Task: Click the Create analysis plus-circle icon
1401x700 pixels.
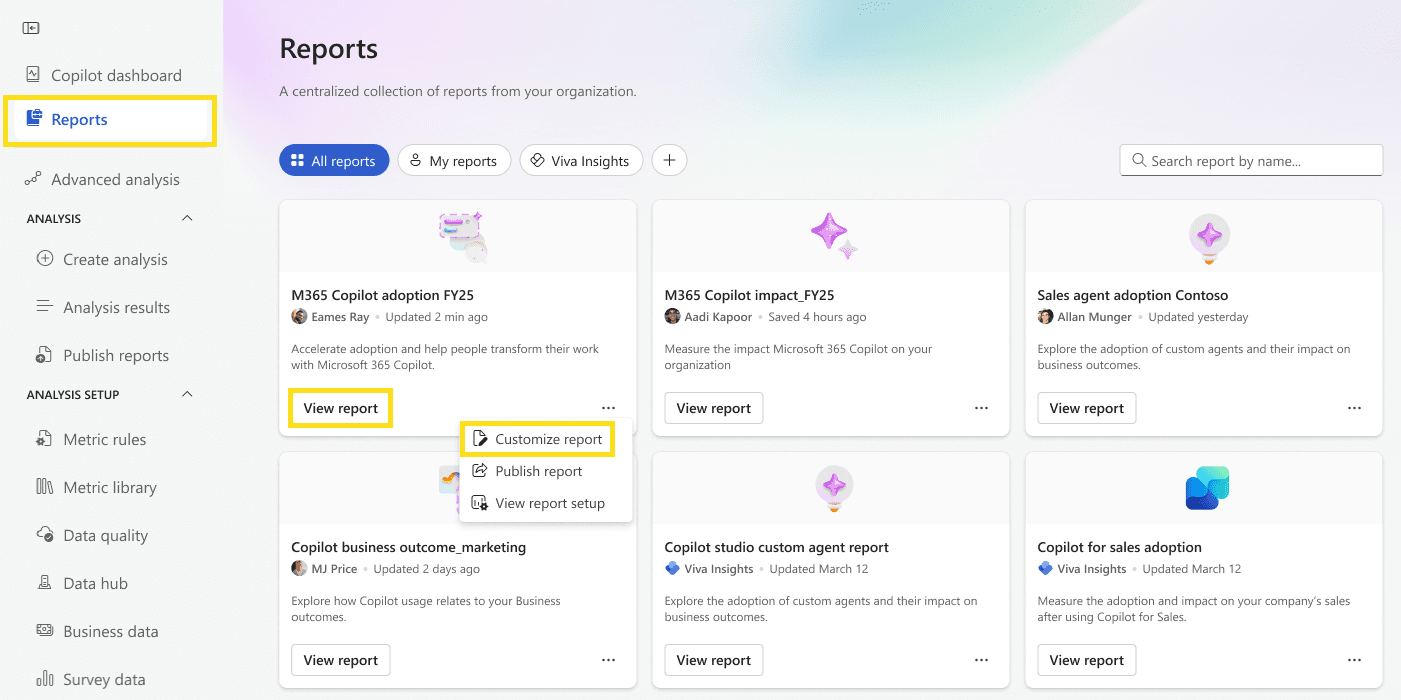Action: pyautogui.click(x=44, y=258)
